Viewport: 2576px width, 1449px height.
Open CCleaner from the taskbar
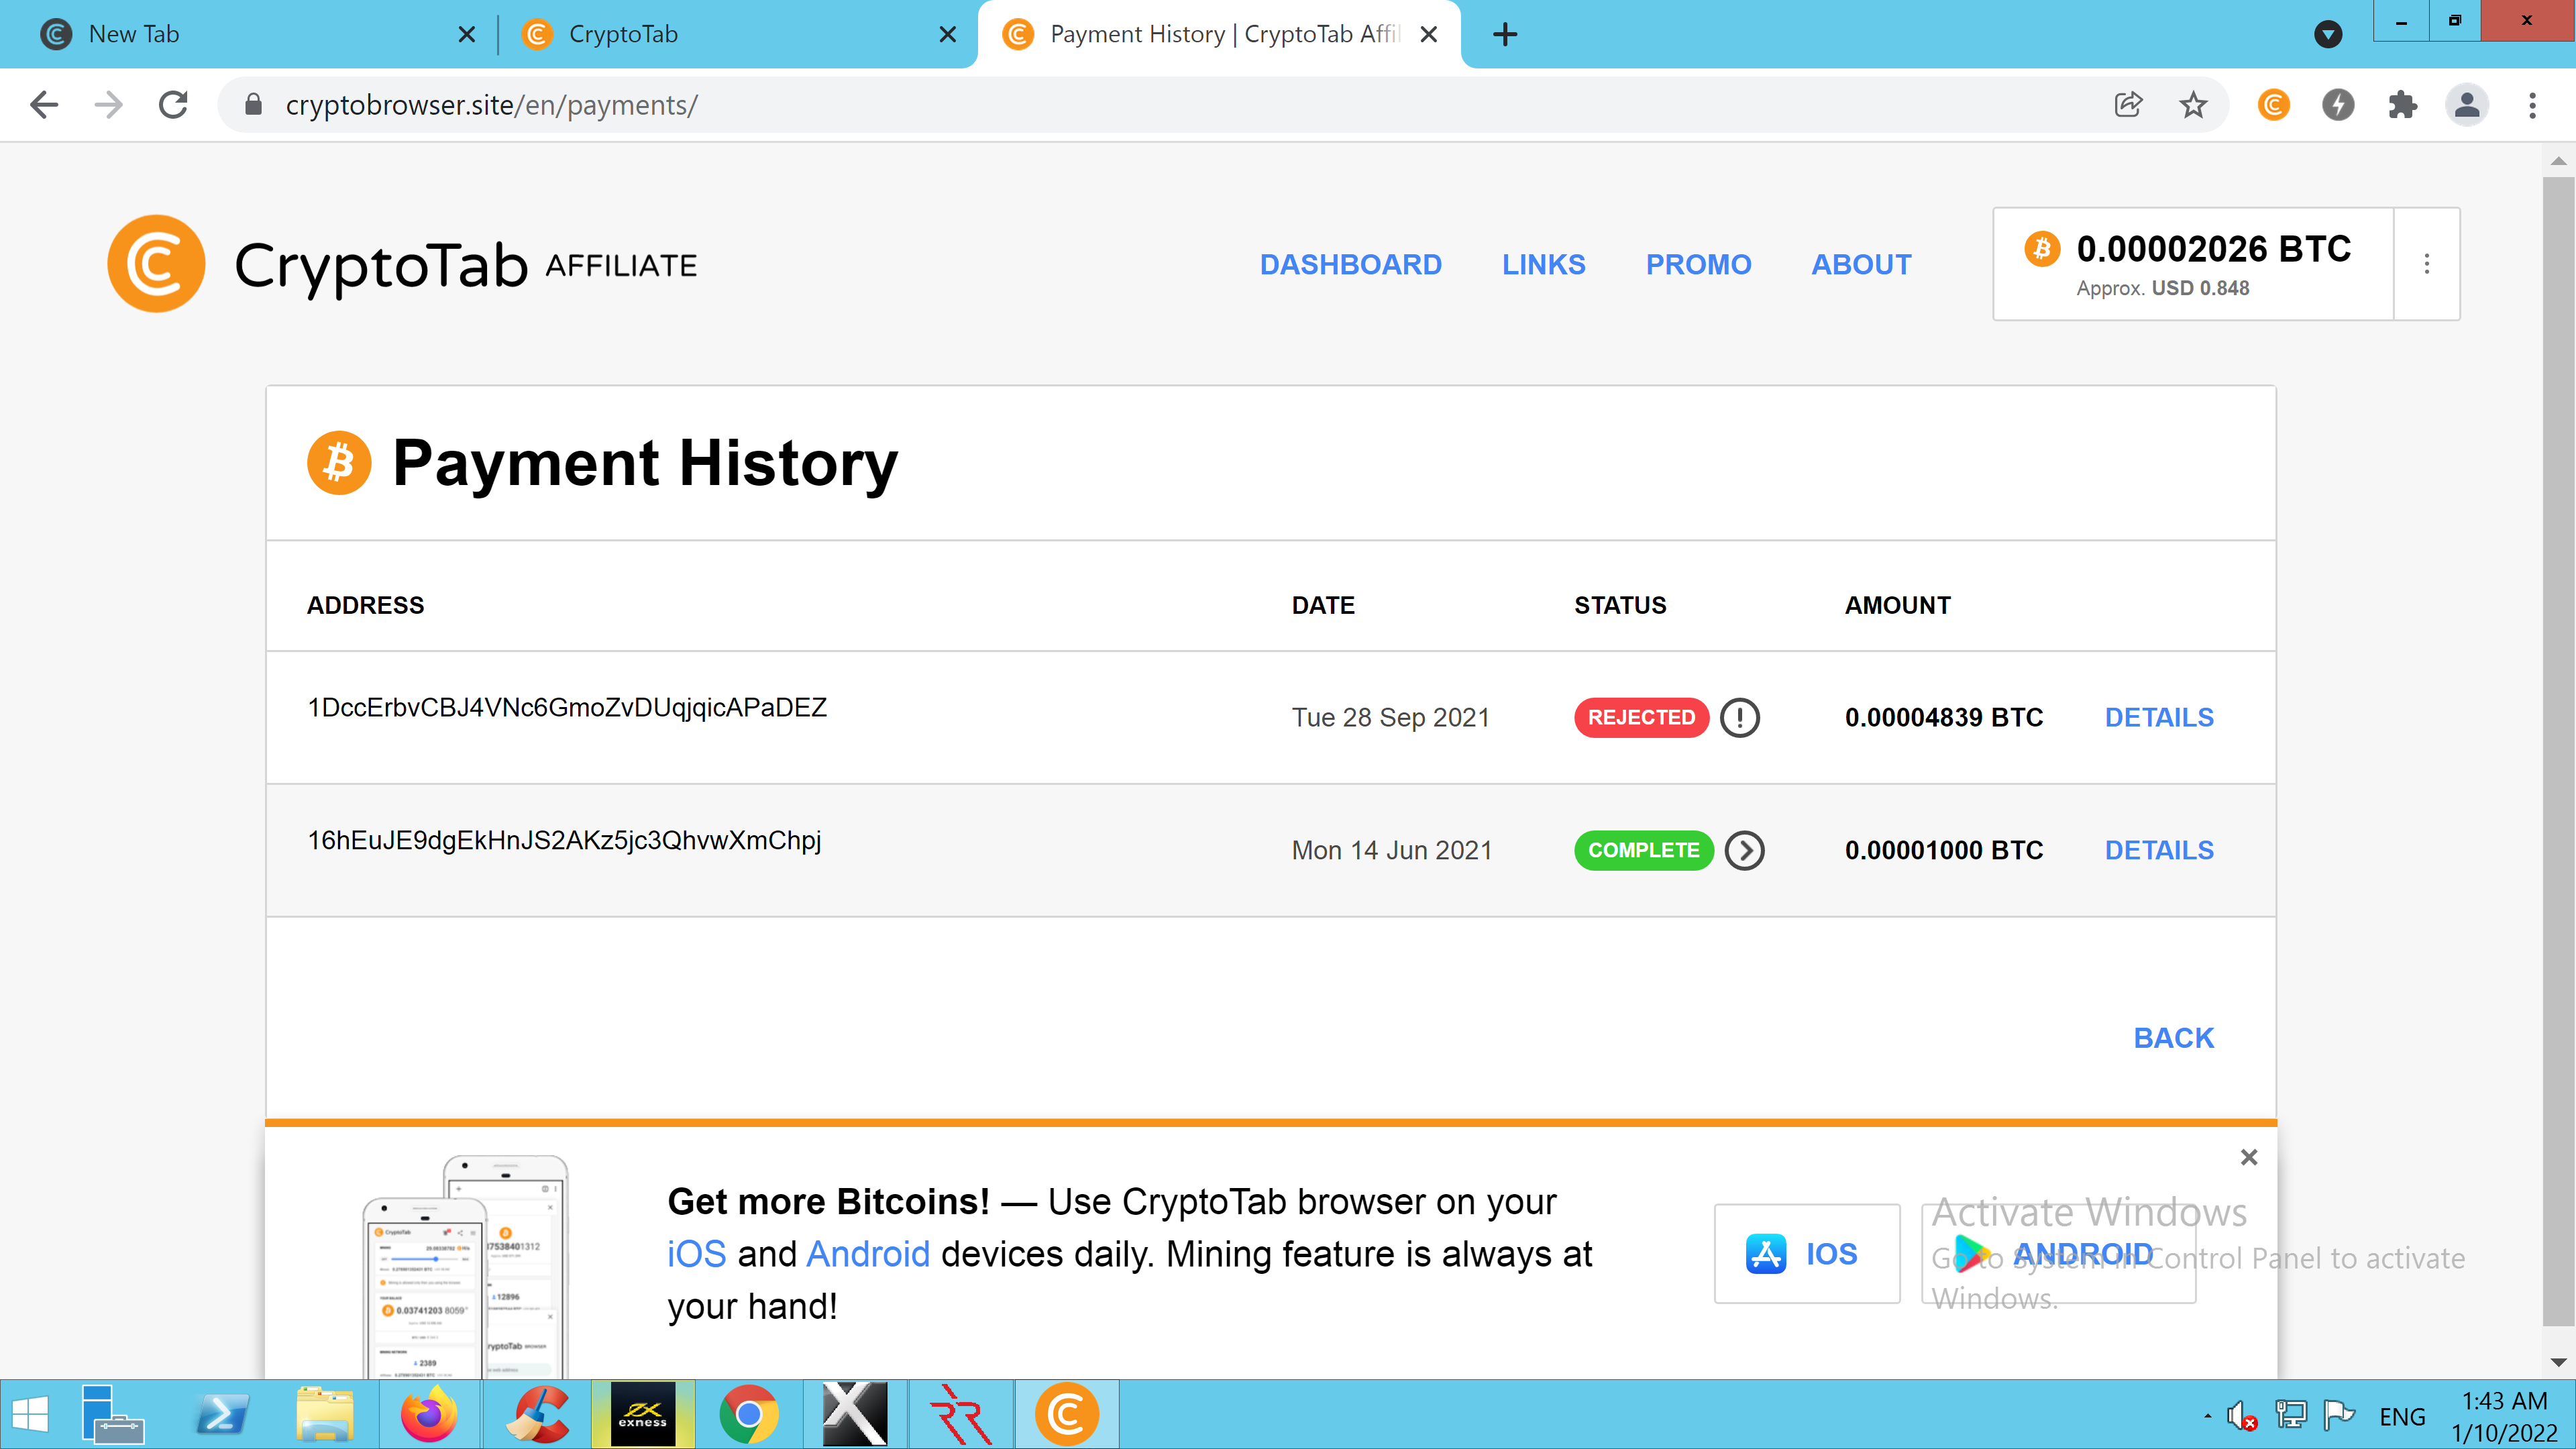pos(536,1415)
